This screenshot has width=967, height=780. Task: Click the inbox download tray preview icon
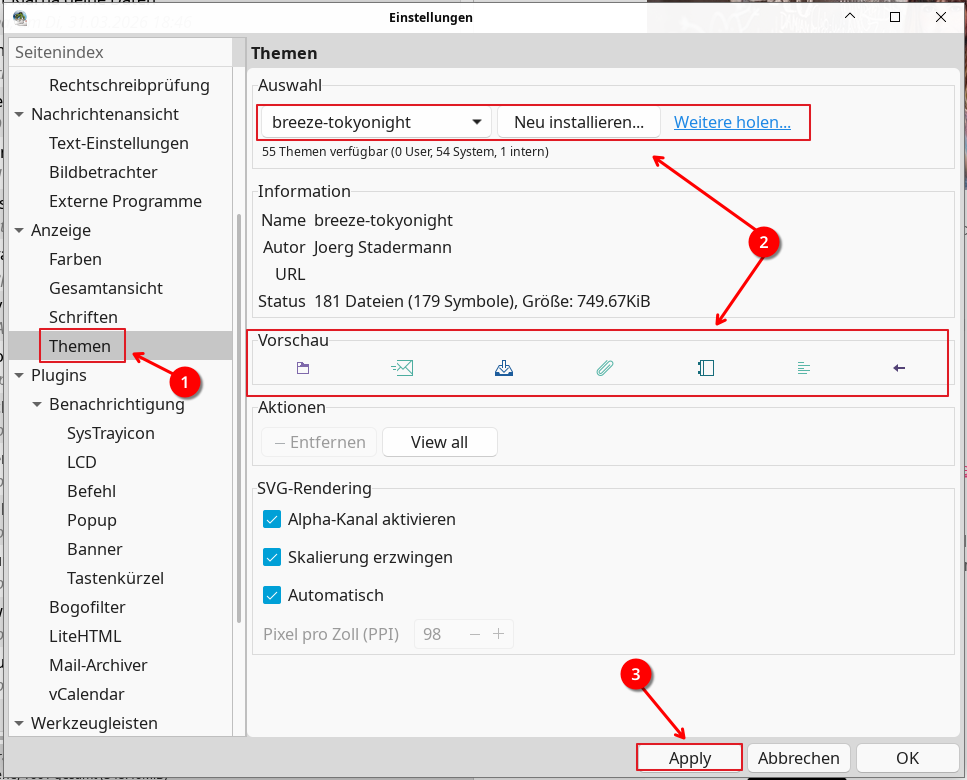[504, 368]
